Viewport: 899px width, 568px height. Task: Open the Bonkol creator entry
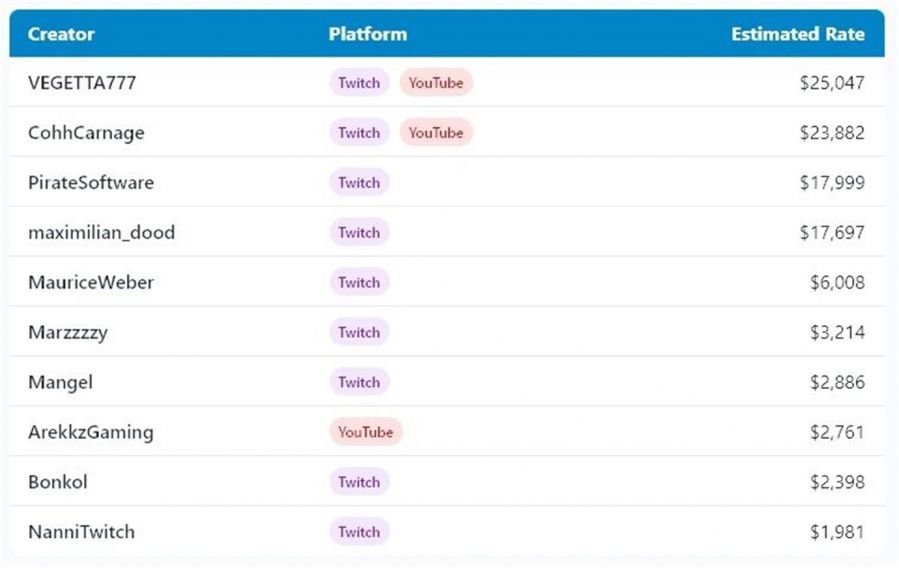click(x=58, y=482)
